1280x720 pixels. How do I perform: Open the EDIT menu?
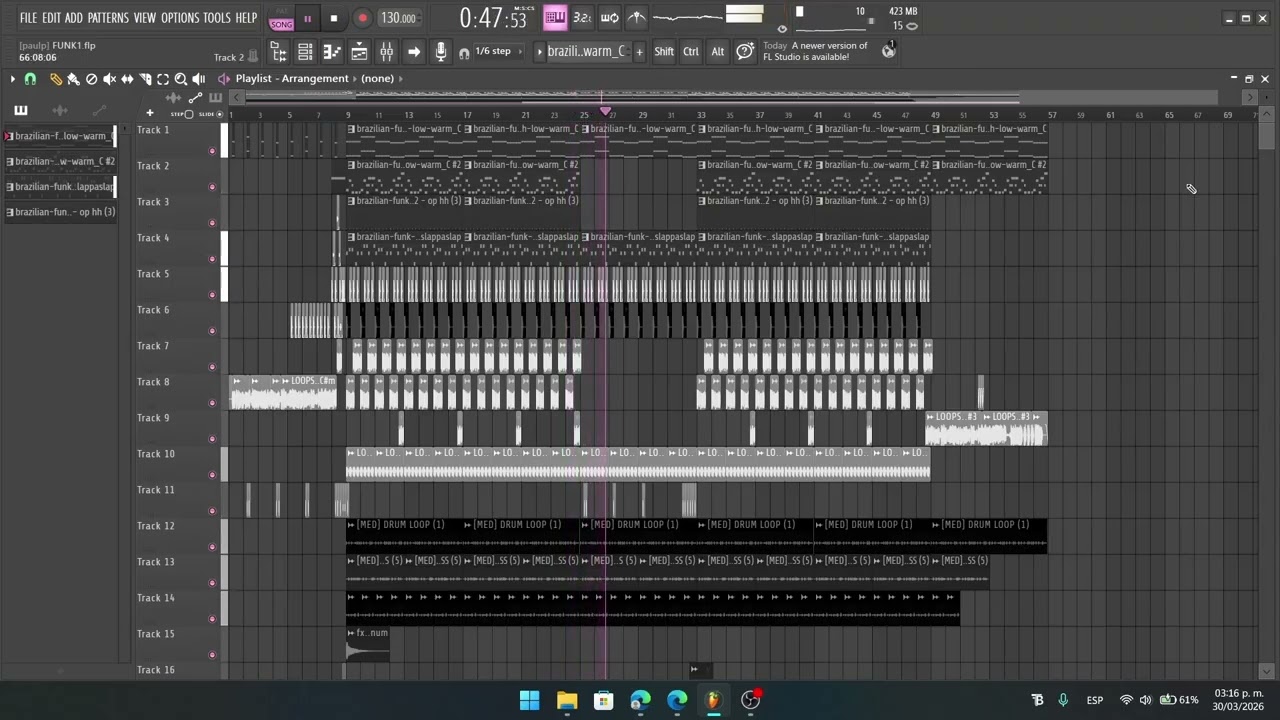pyautogui.click(x=51, y=18)
